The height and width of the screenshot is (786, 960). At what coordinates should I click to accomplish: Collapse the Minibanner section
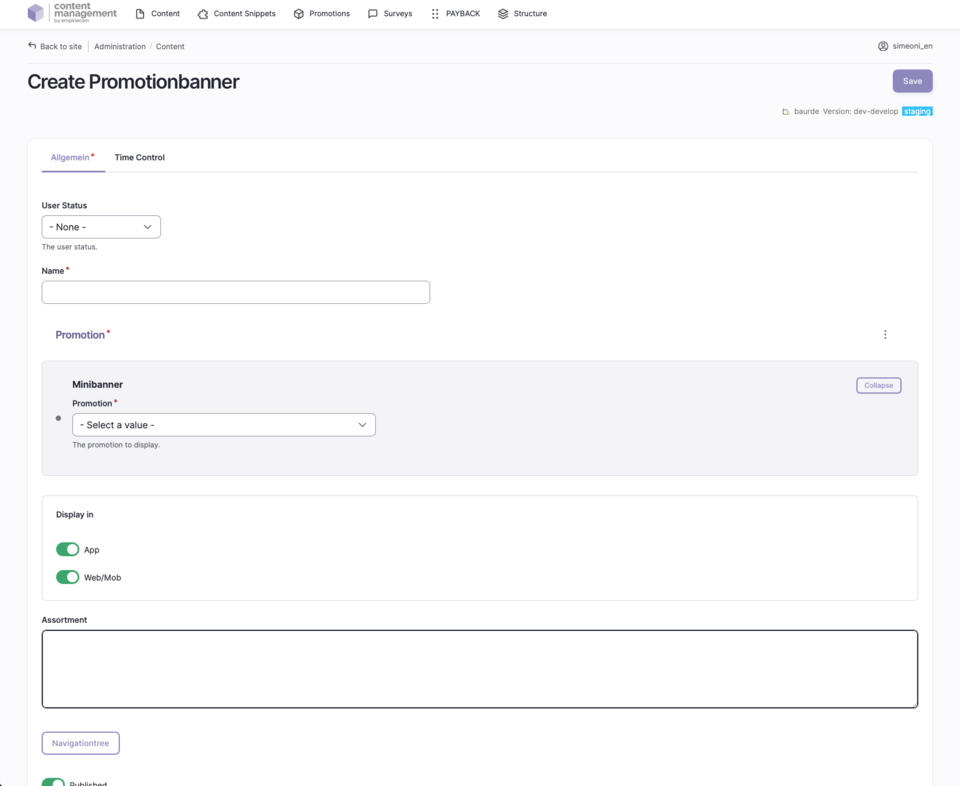click(x=878, y=385)
